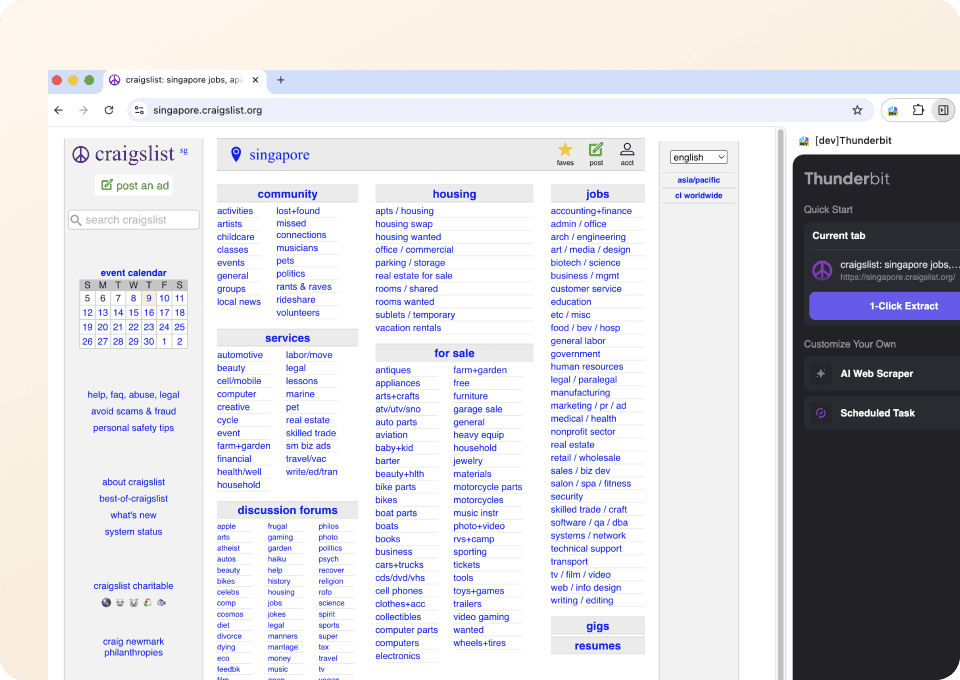Image resolution: width=960 pixels, height=680 pixels.
Task: Open the english language dropdown
Action: (x=699, y=157)
